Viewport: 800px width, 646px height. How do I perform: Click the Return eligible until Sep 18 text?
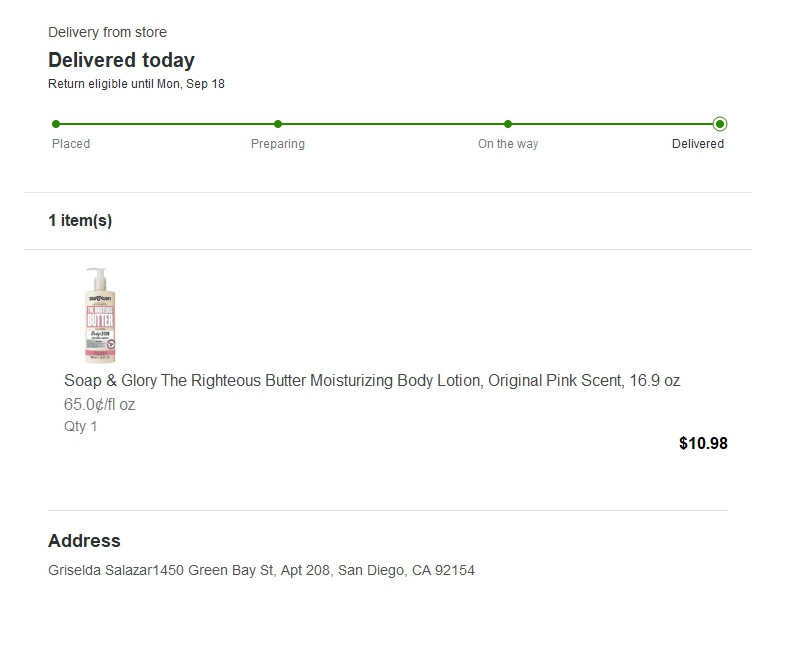[x=136, y=84]
